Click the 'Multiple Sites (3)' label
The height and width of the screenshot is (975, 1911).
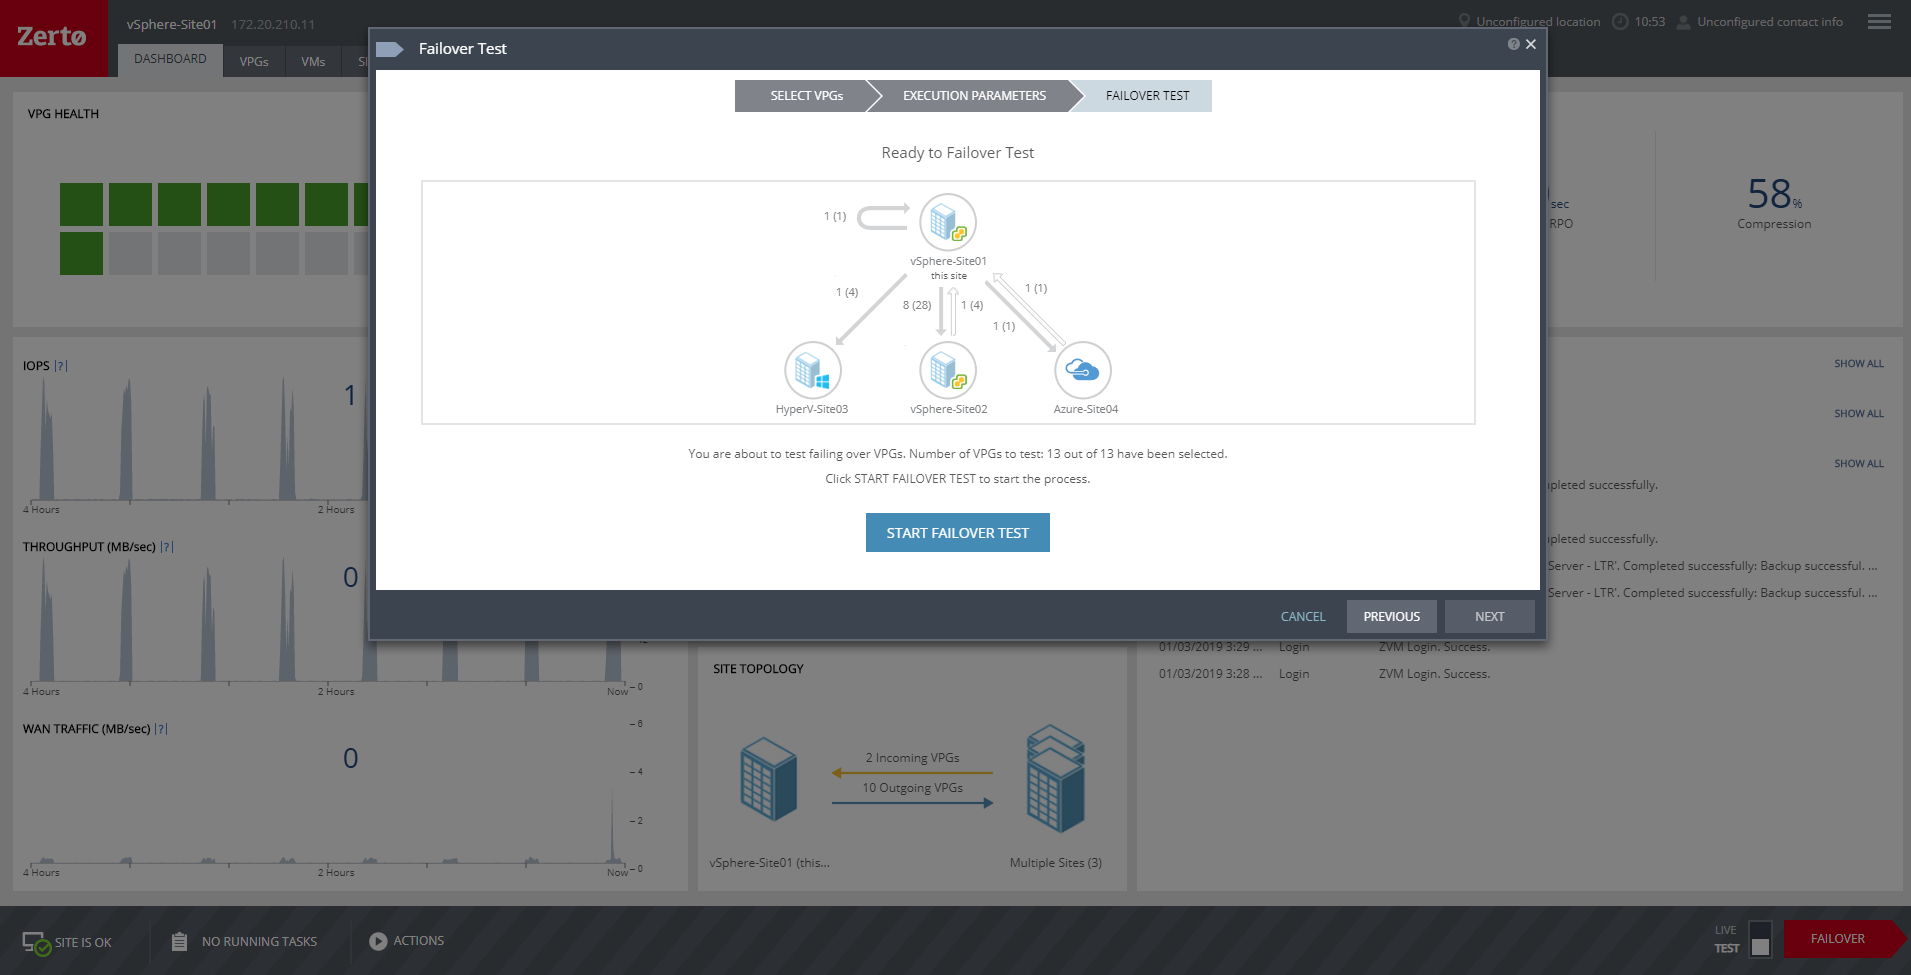pos(1056,863)
